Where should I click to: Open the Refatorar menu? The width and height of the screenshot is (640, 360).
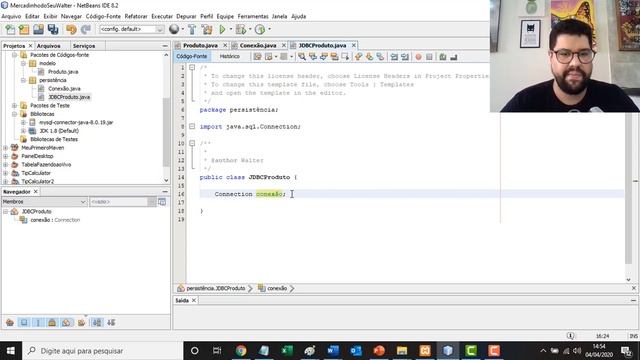tap(136, 16)
